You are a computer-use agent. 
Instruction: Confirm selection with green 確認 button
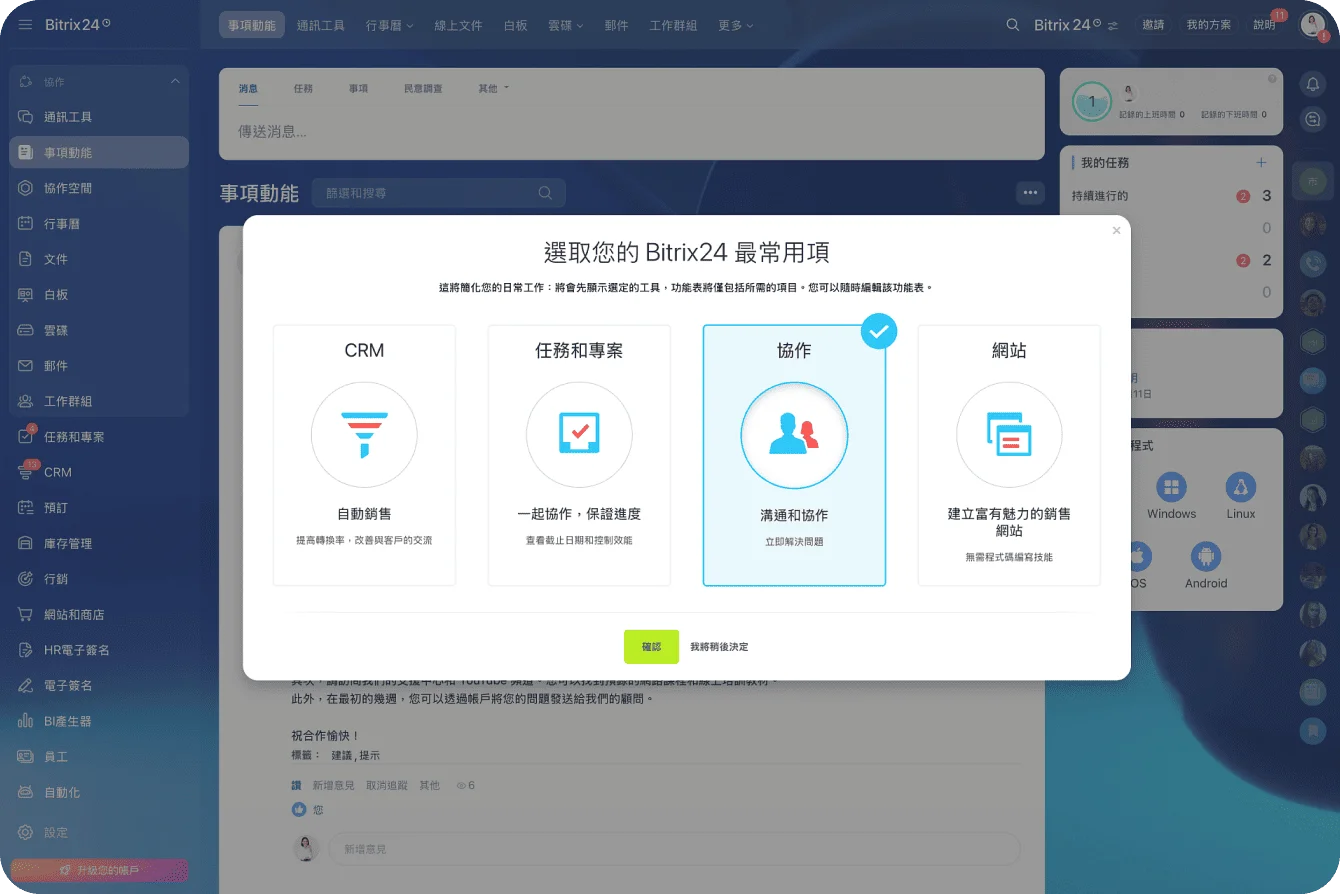point(651,647)
